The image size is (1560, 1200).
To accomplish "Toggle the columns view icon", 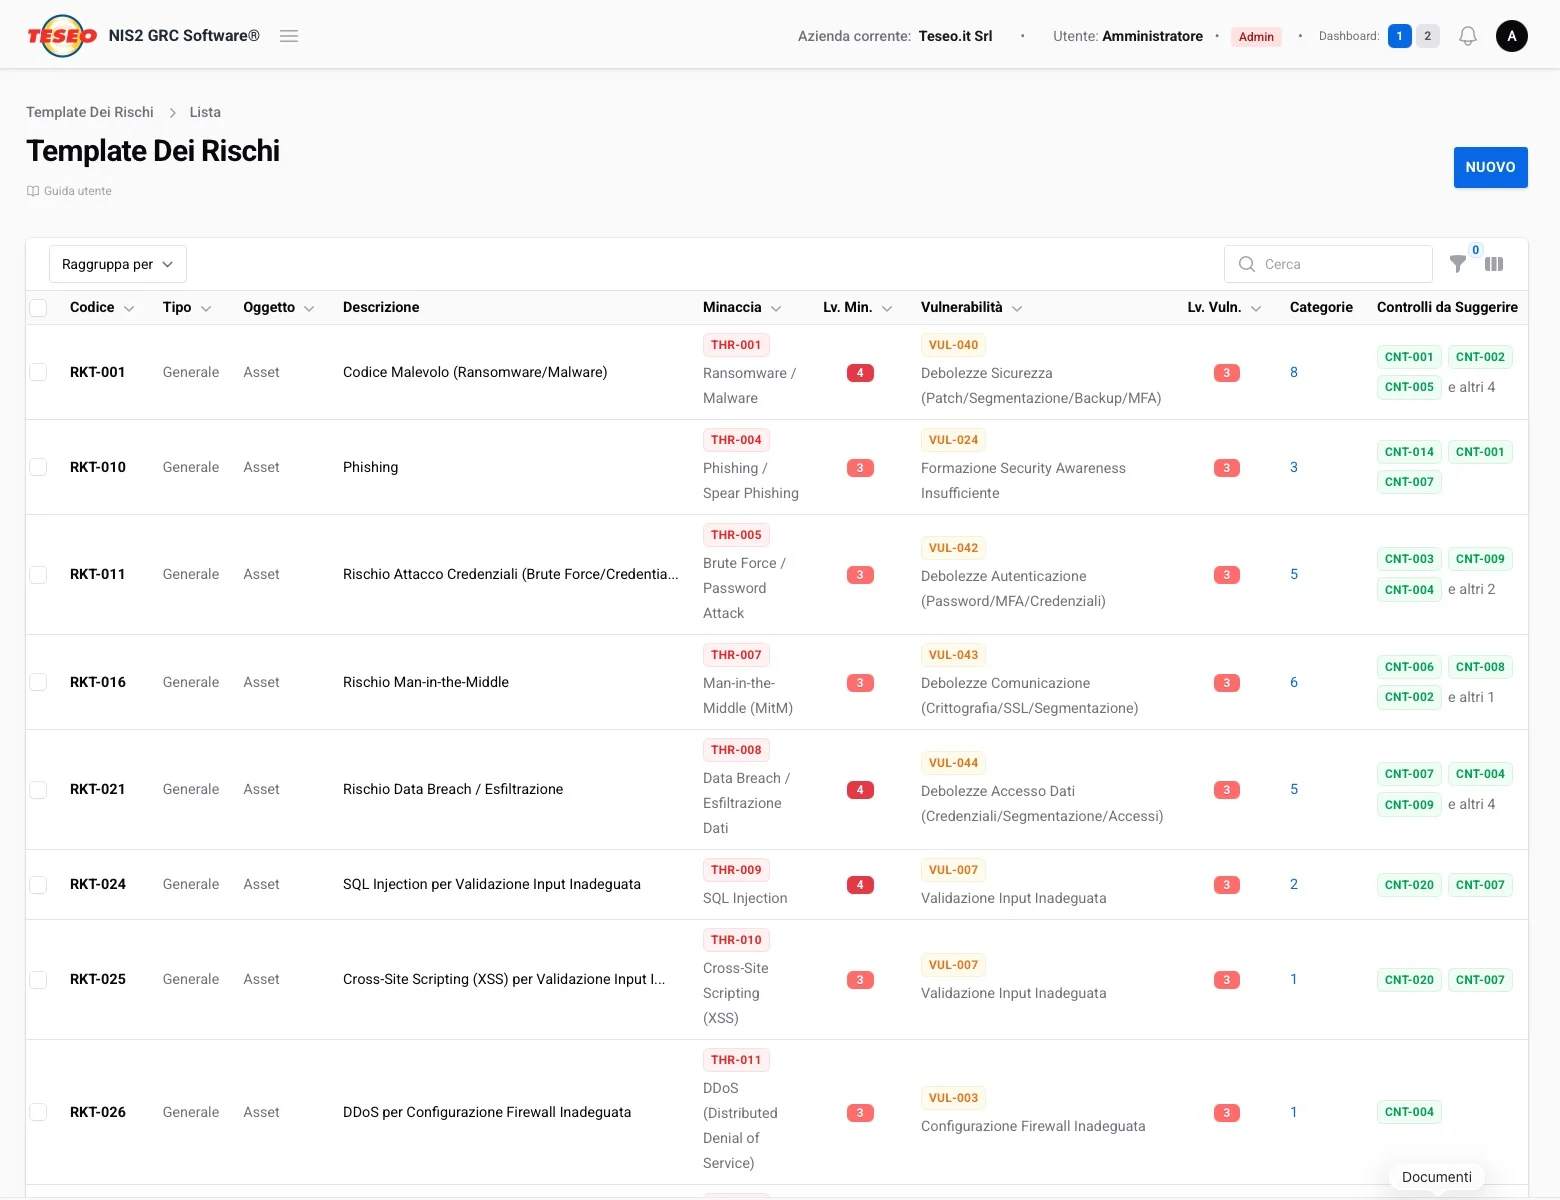I will click(1494, 264).
